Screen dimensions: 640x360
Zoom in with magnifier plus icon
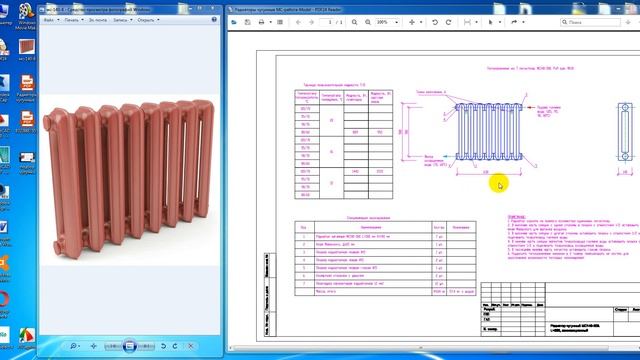[x=354, y=22]
